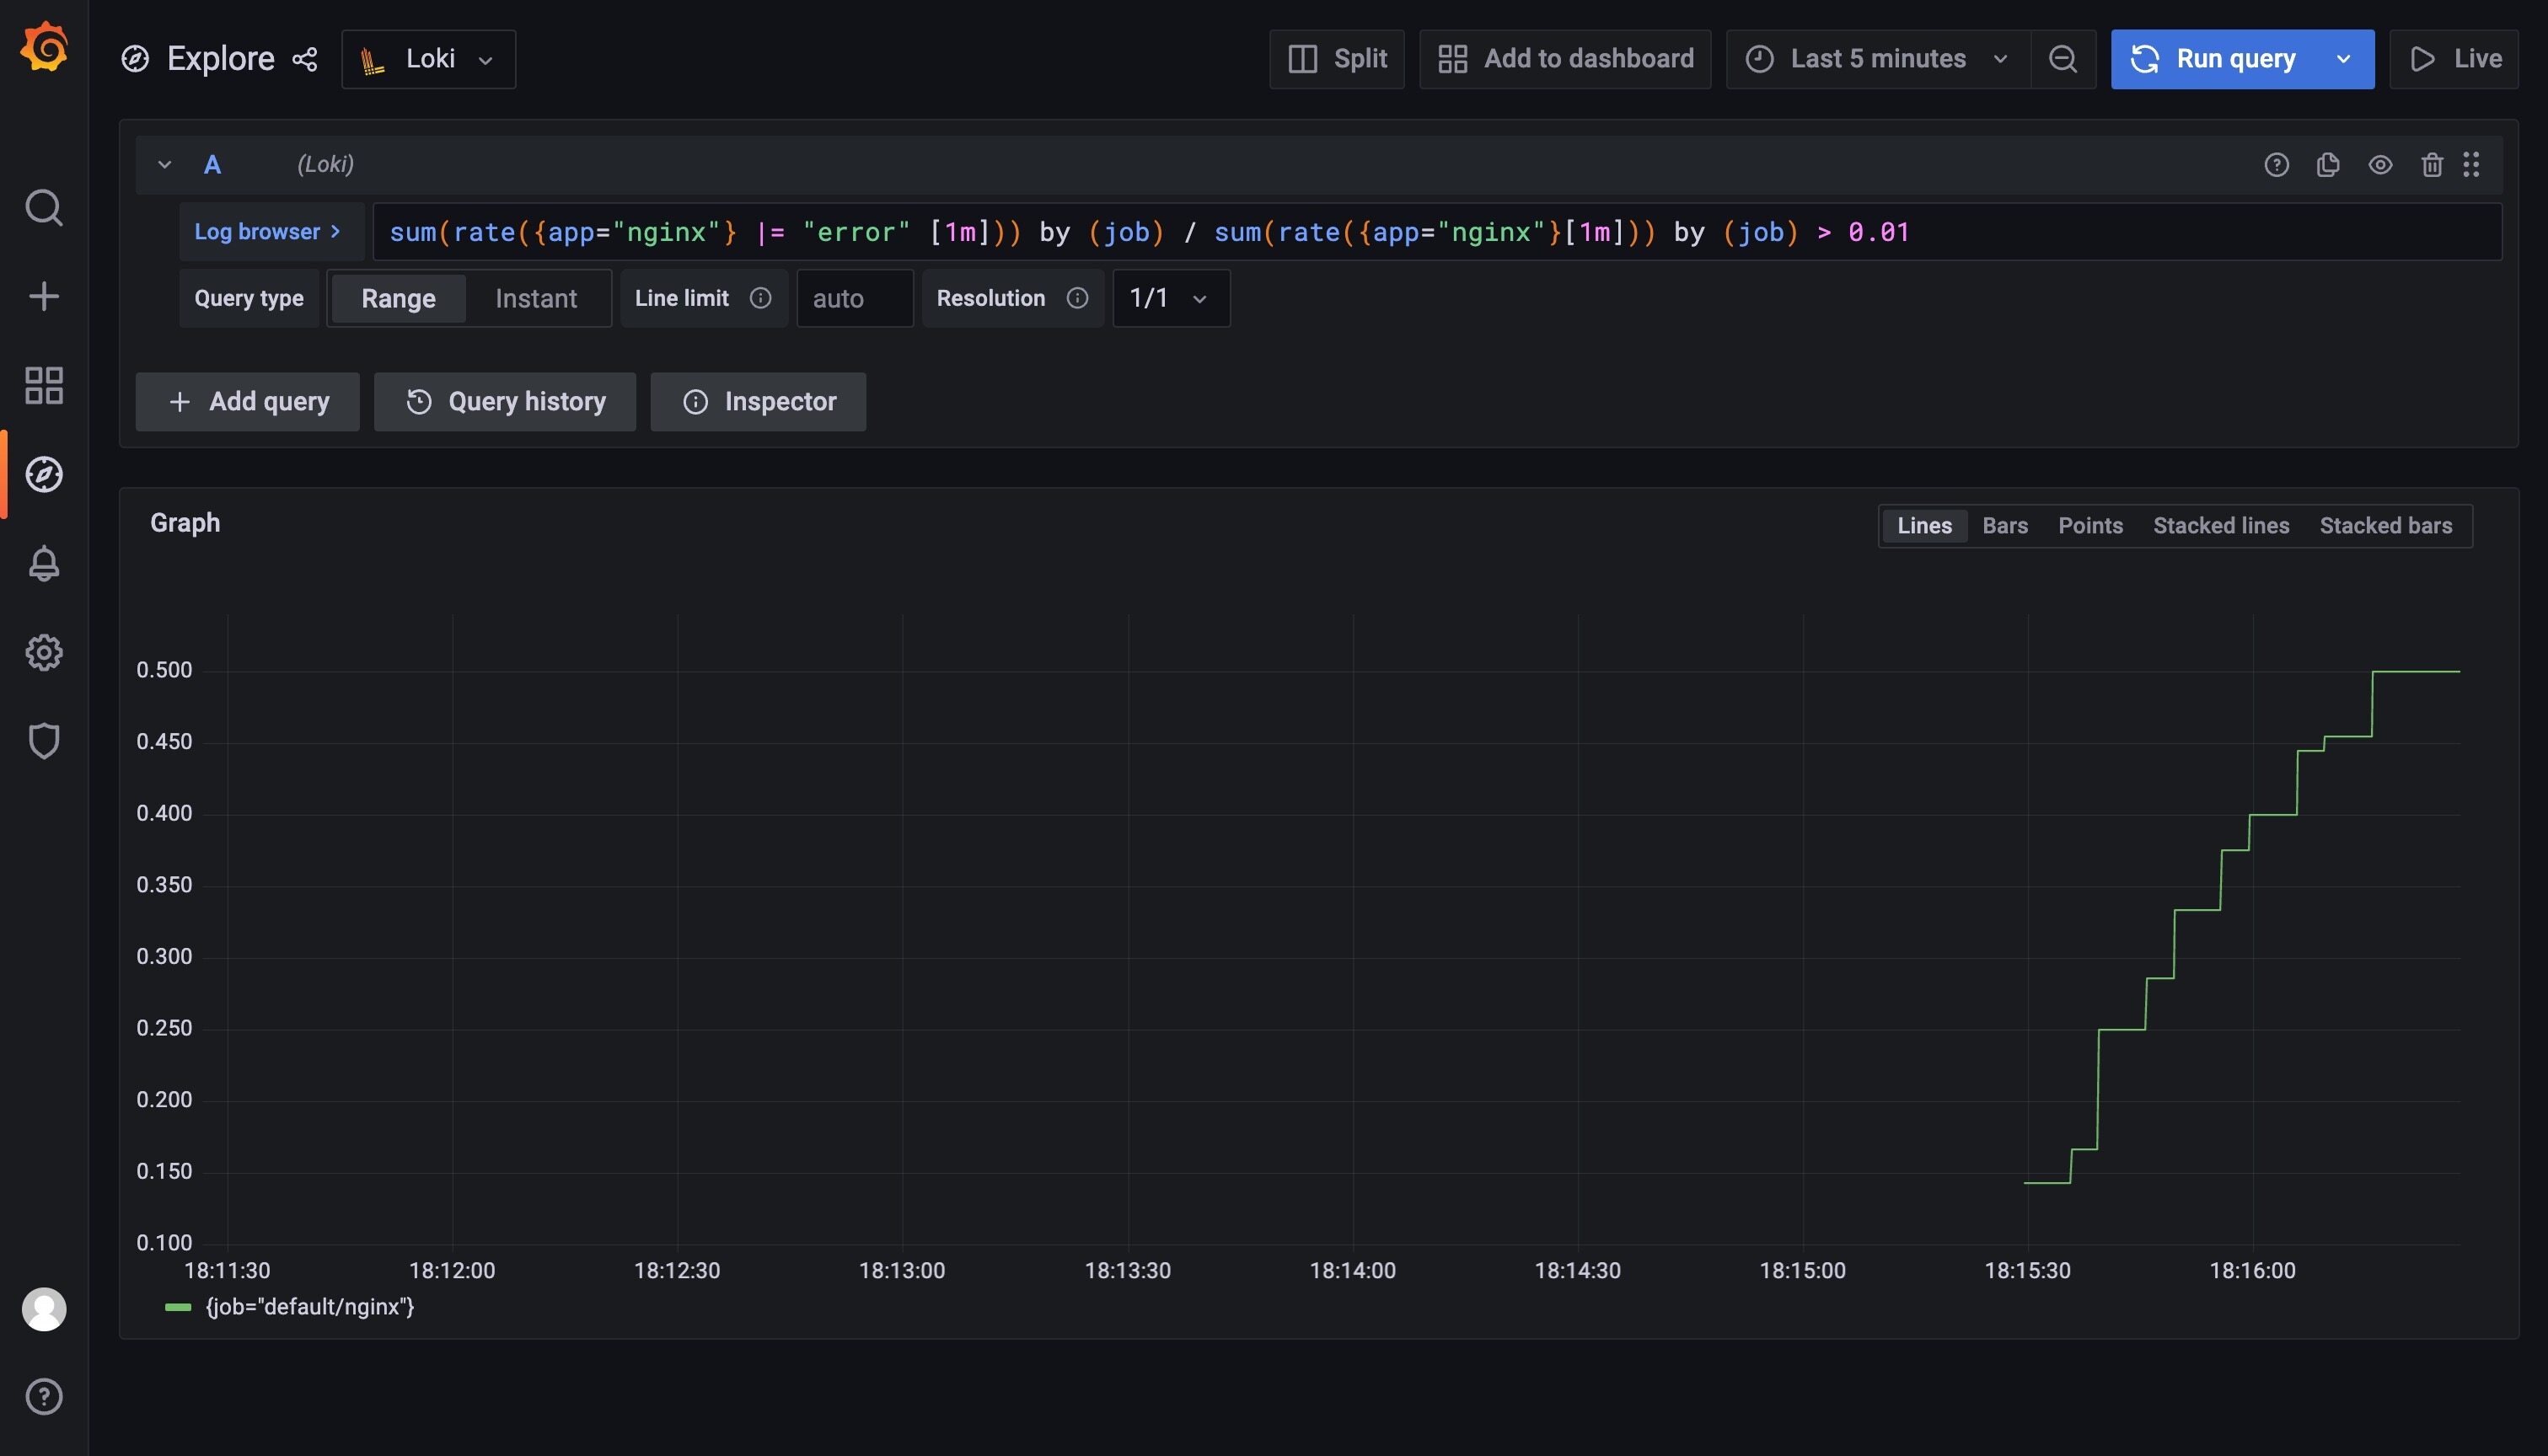
Task: Collapse query row A chevron
Action: tap(165, 165)
